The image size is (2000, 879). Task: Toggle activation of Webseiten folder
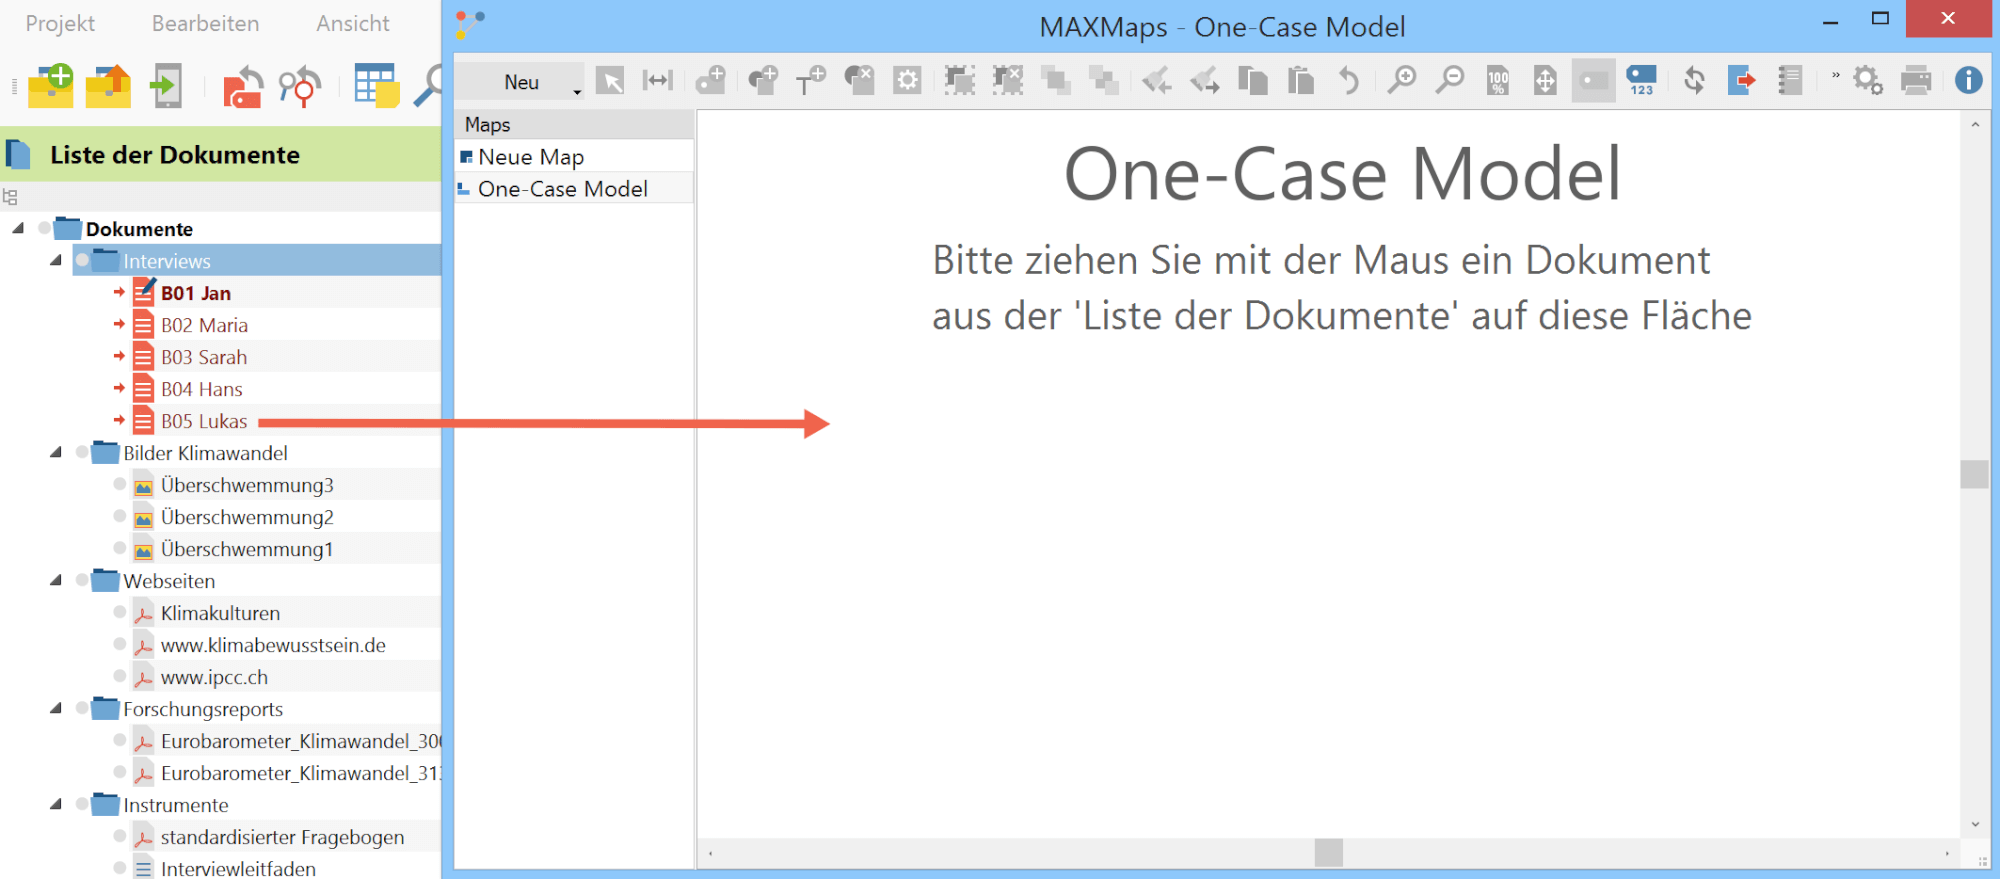82,580
